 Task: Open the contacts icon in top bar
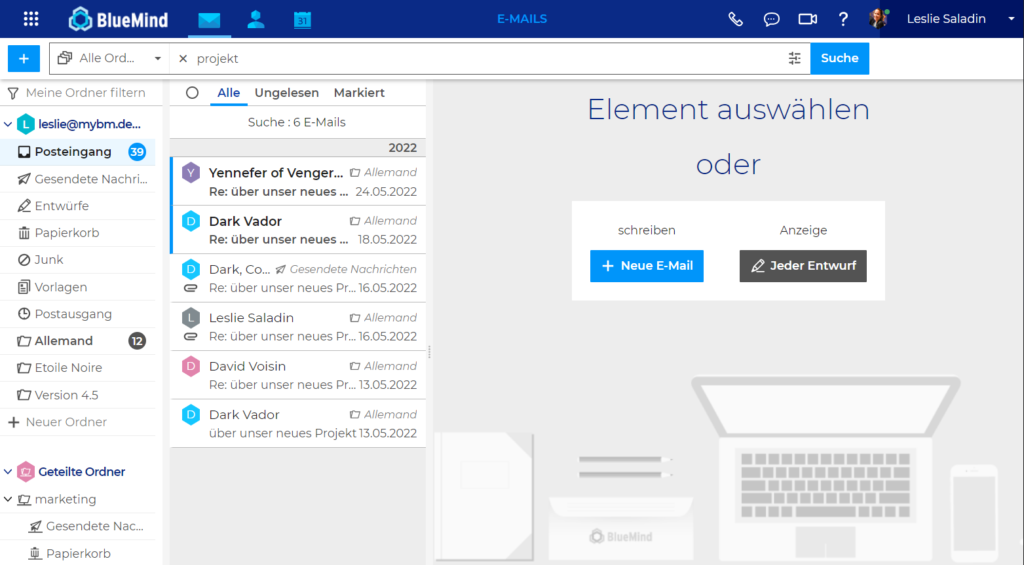(x=256, y=19)
